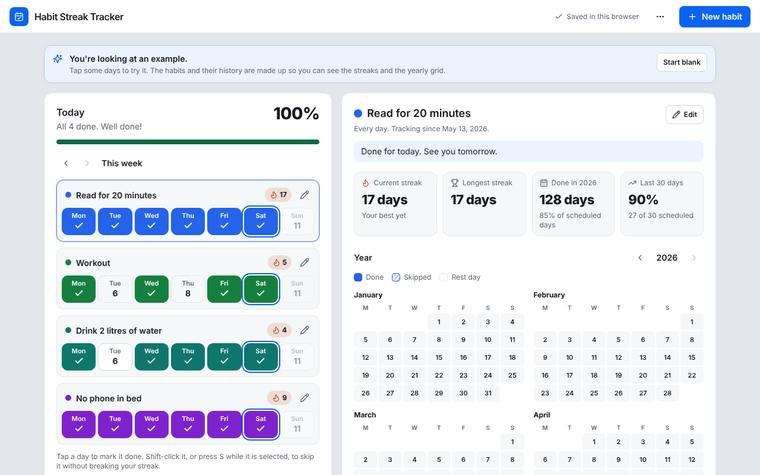Click the 17 streak flame badge for Read
760x475 pixels.
coord(278,195)
